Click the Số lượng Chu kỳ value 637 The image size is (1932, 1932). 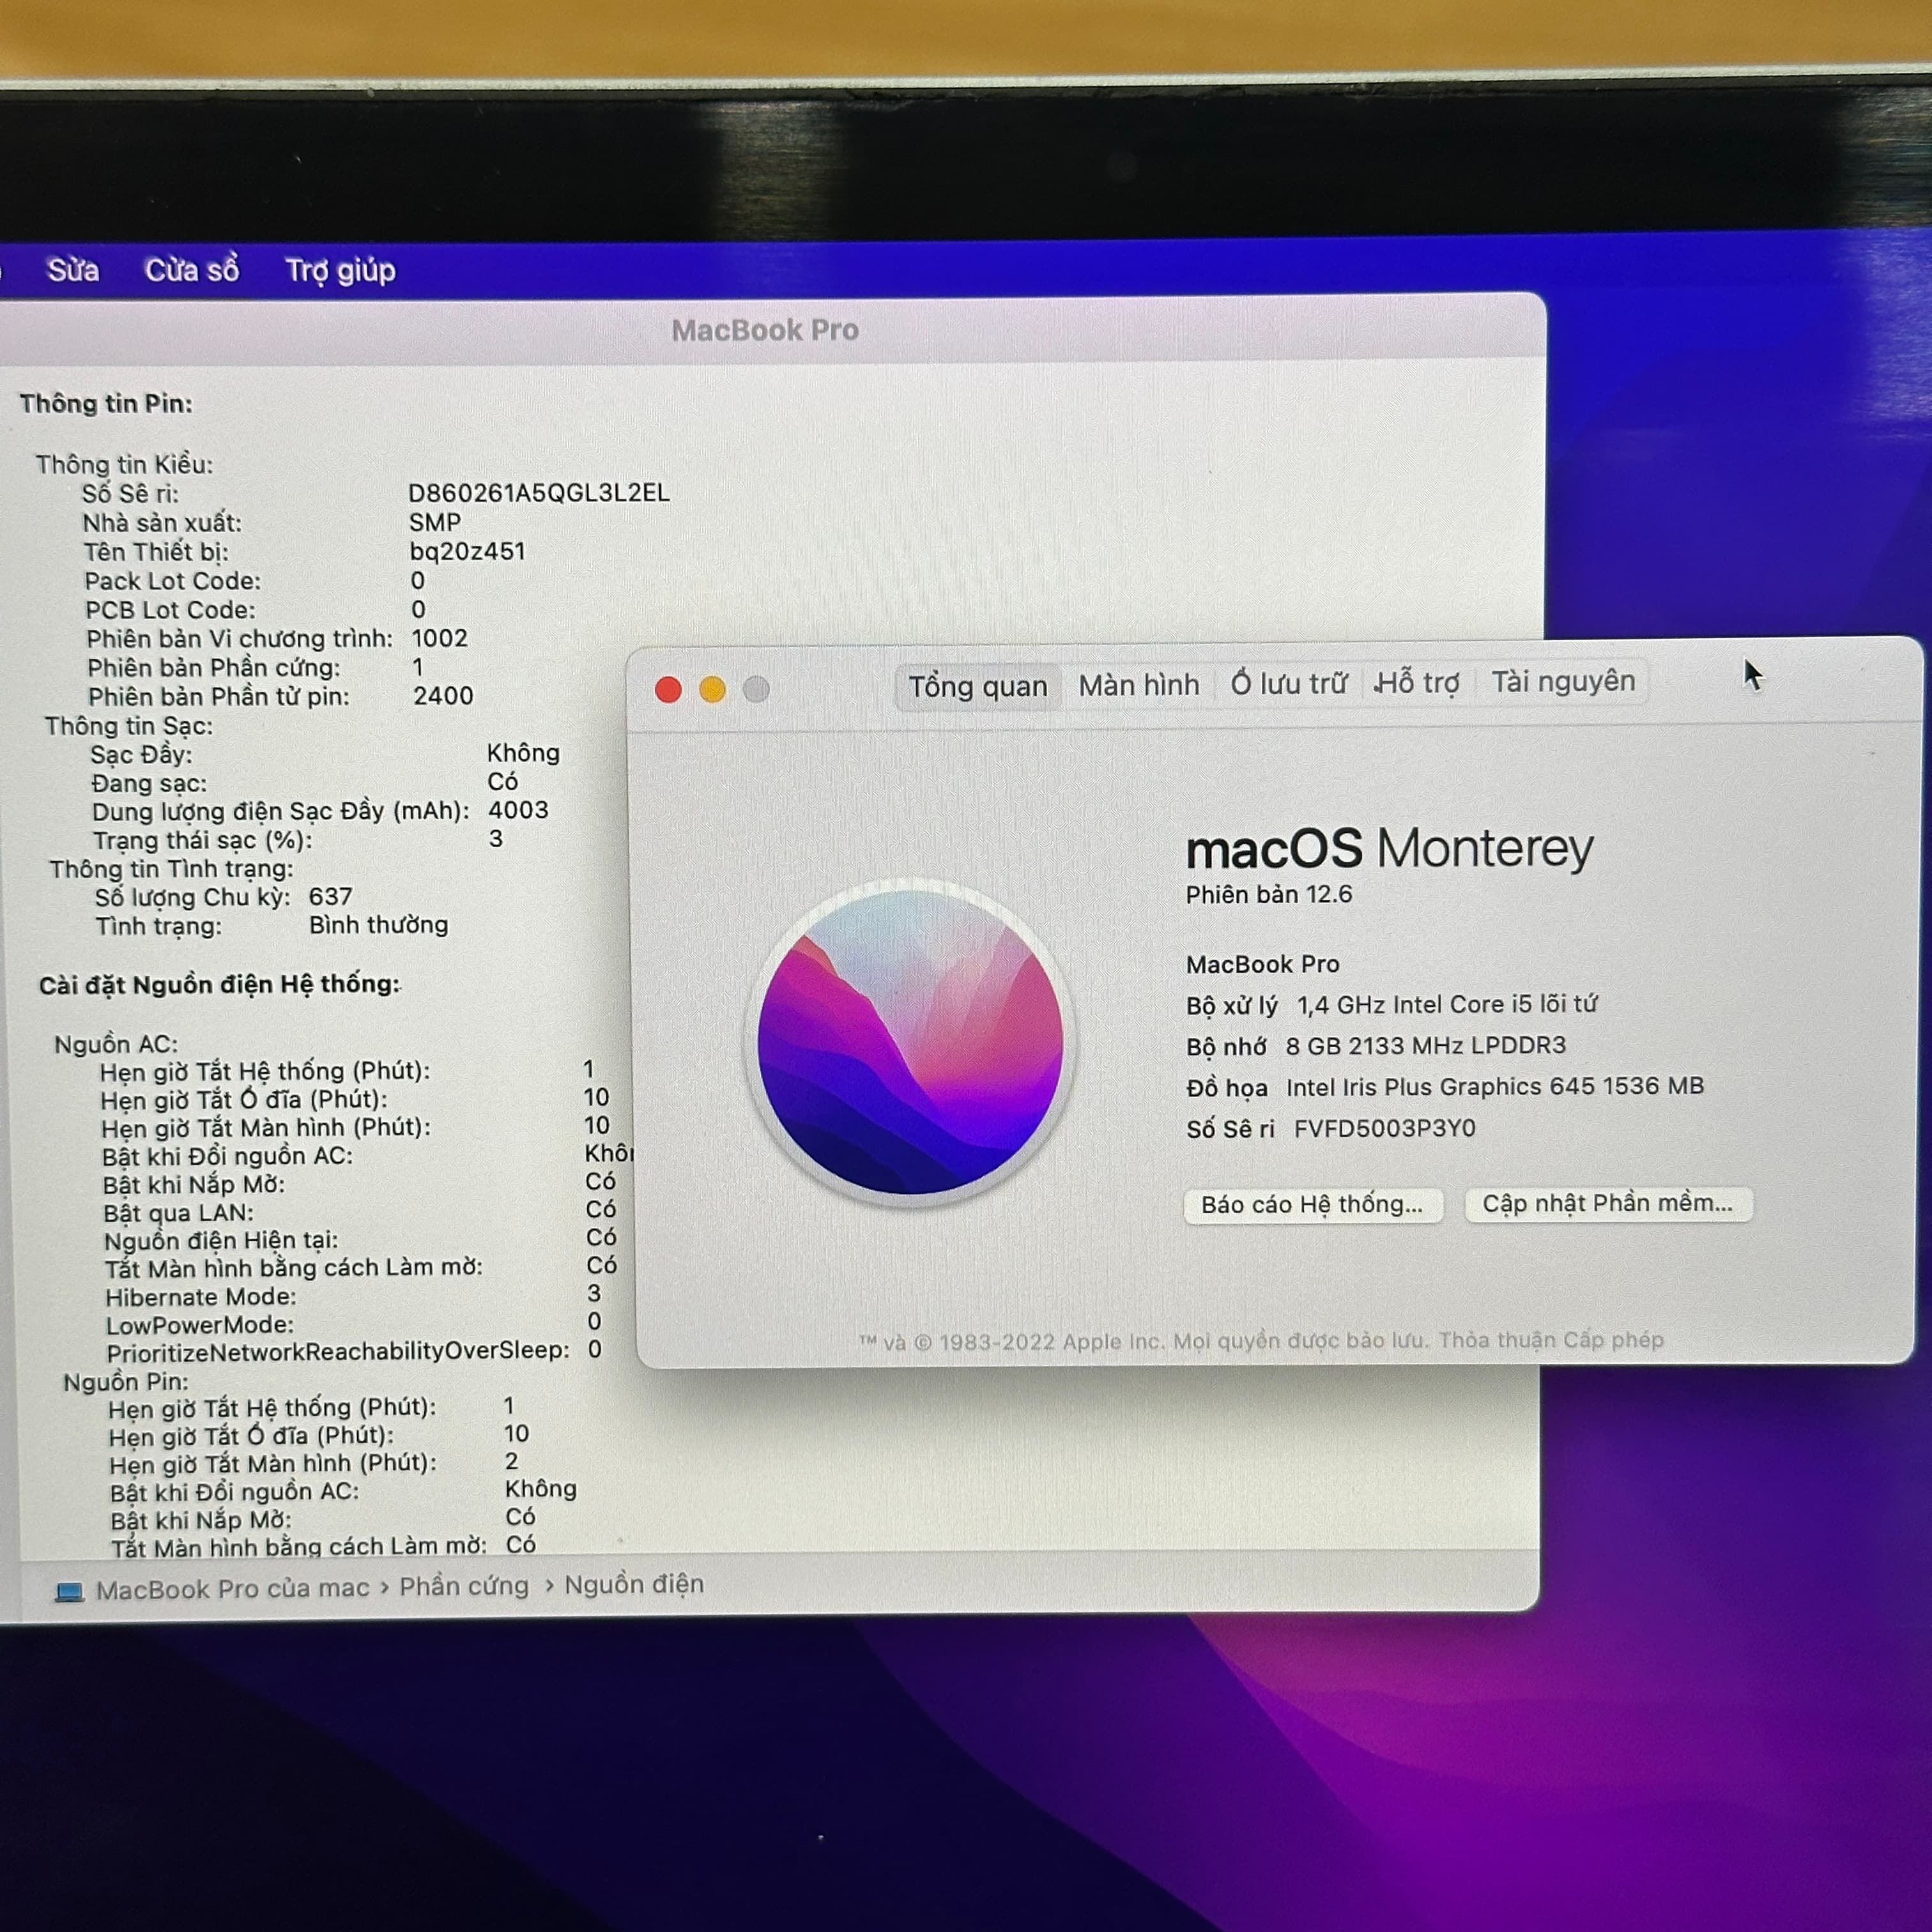[x=330, y=896]
